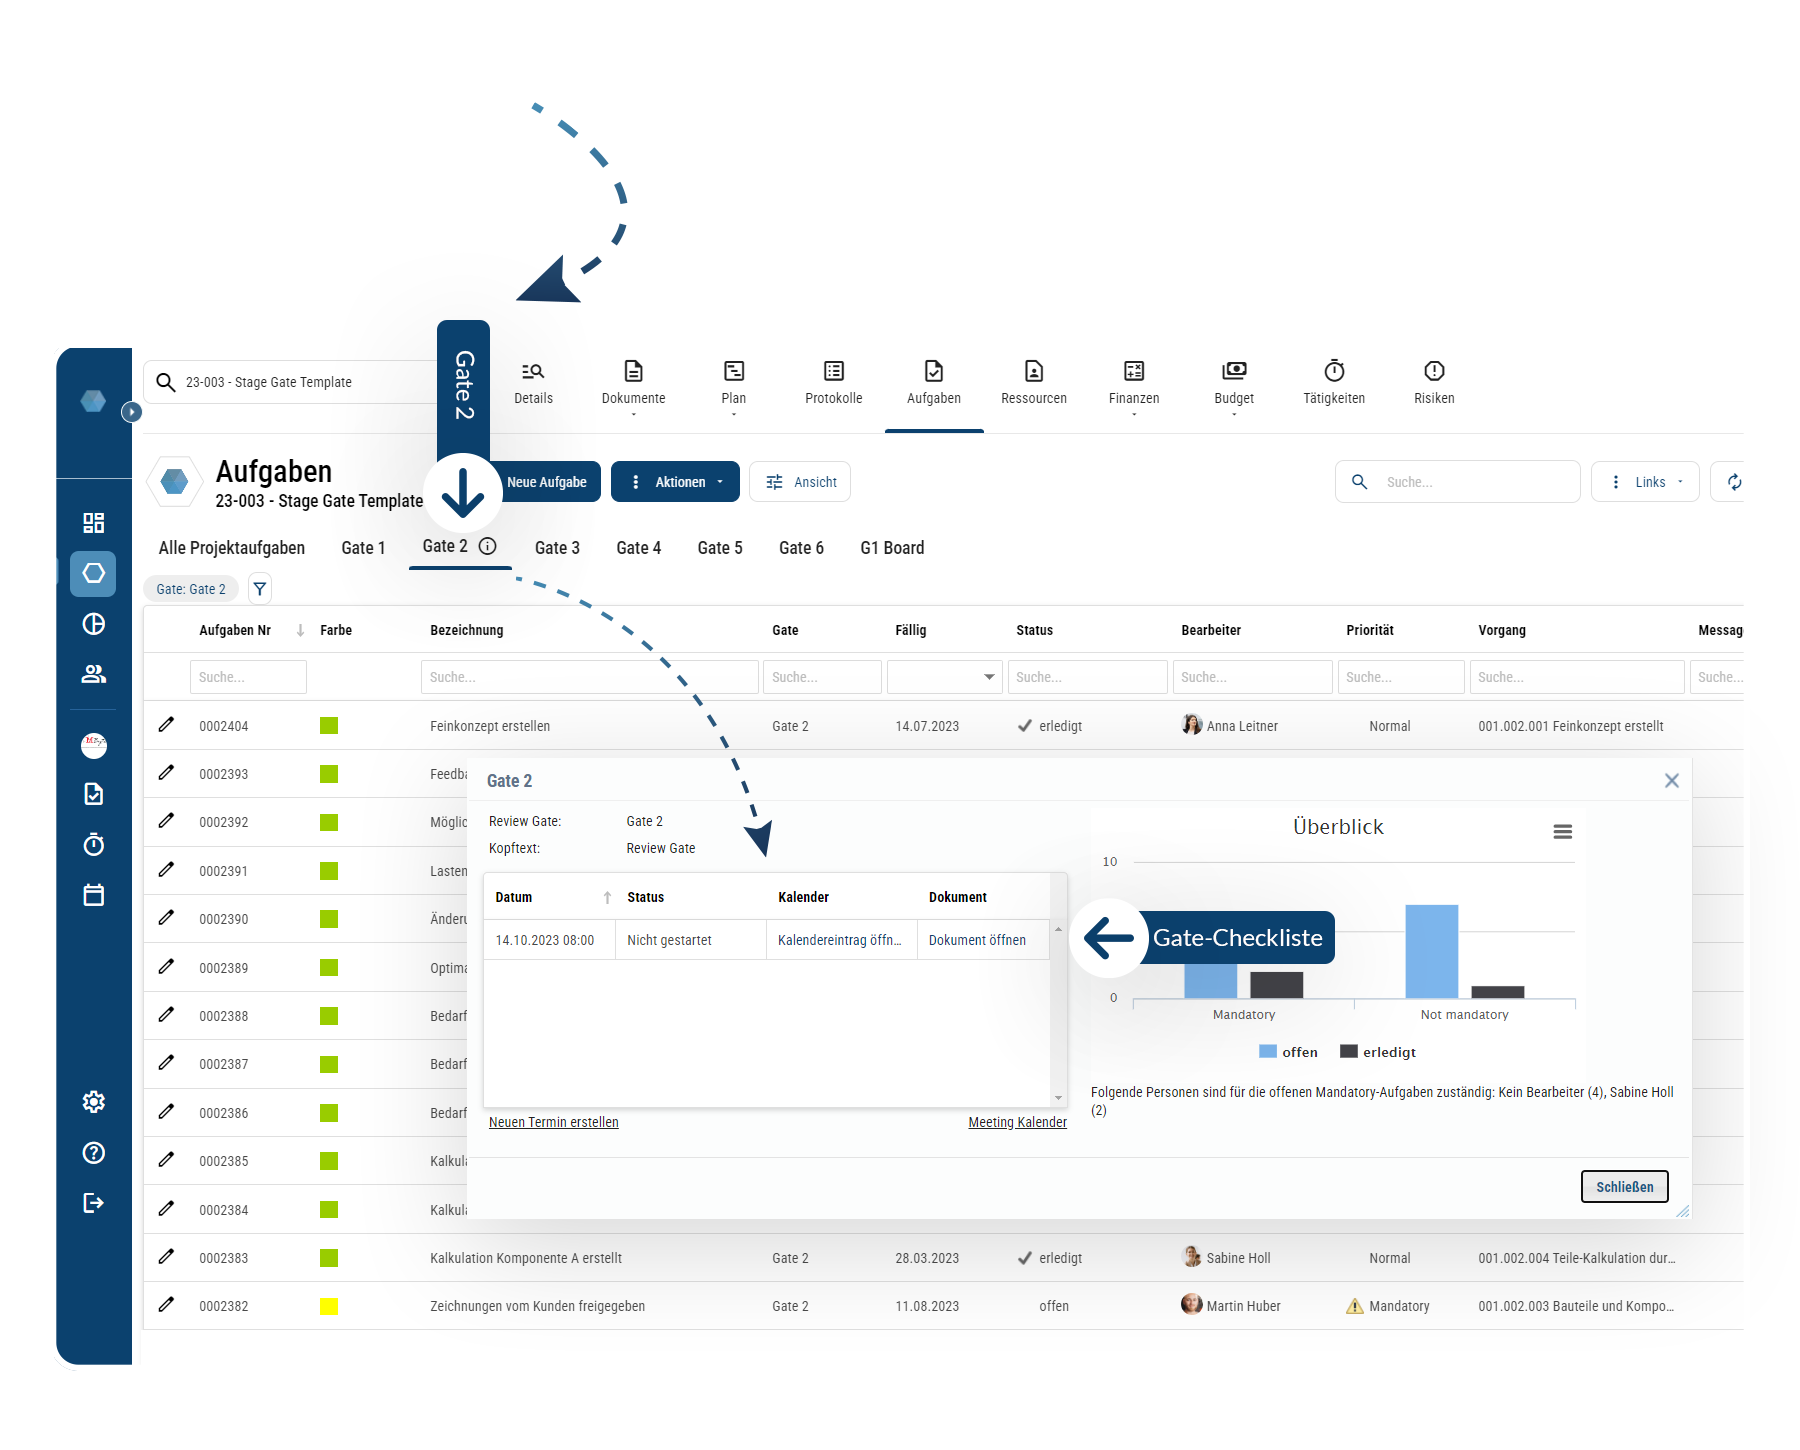Open the calendar icon in sidebar
The height and width of the screenshot is (1450, 1800).
[93, 895]
